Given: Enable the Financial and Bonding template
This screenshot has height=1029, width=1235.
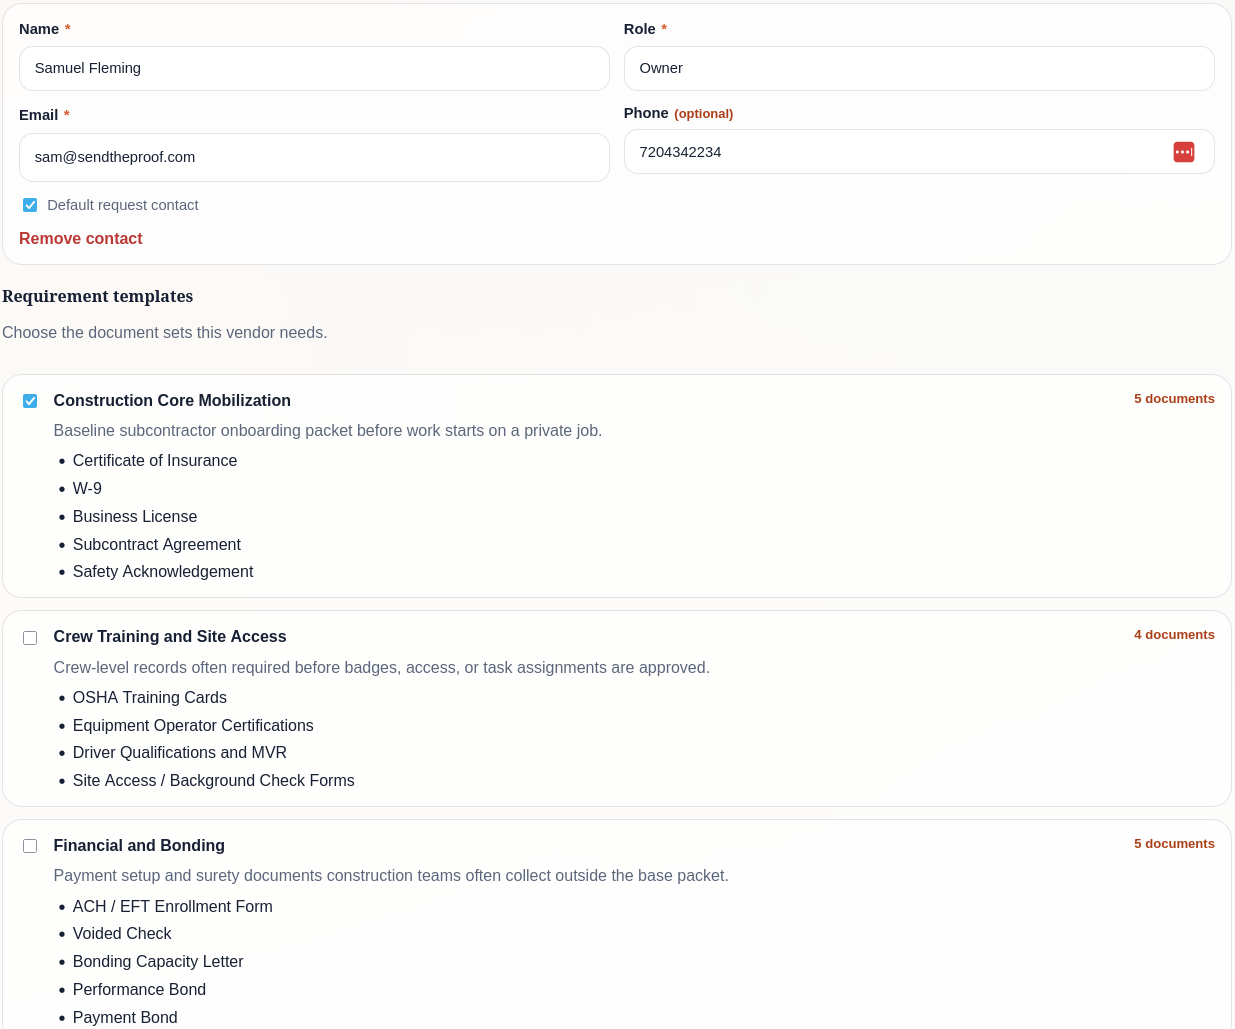Looking at the screenshot, I should point(30,846).
